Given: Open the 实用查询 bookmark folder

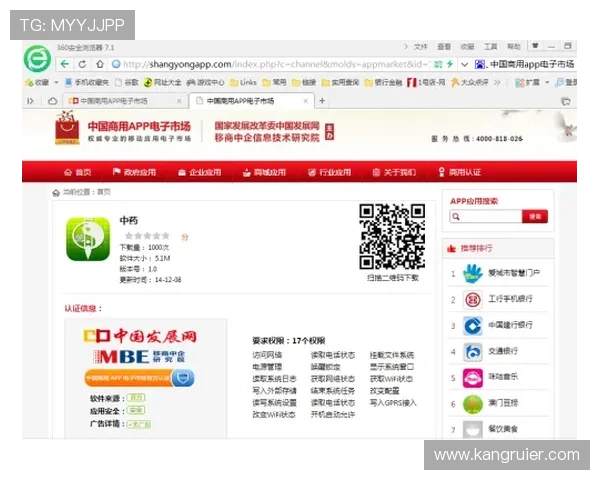Looking at the screenshot, I should point(340,82).
